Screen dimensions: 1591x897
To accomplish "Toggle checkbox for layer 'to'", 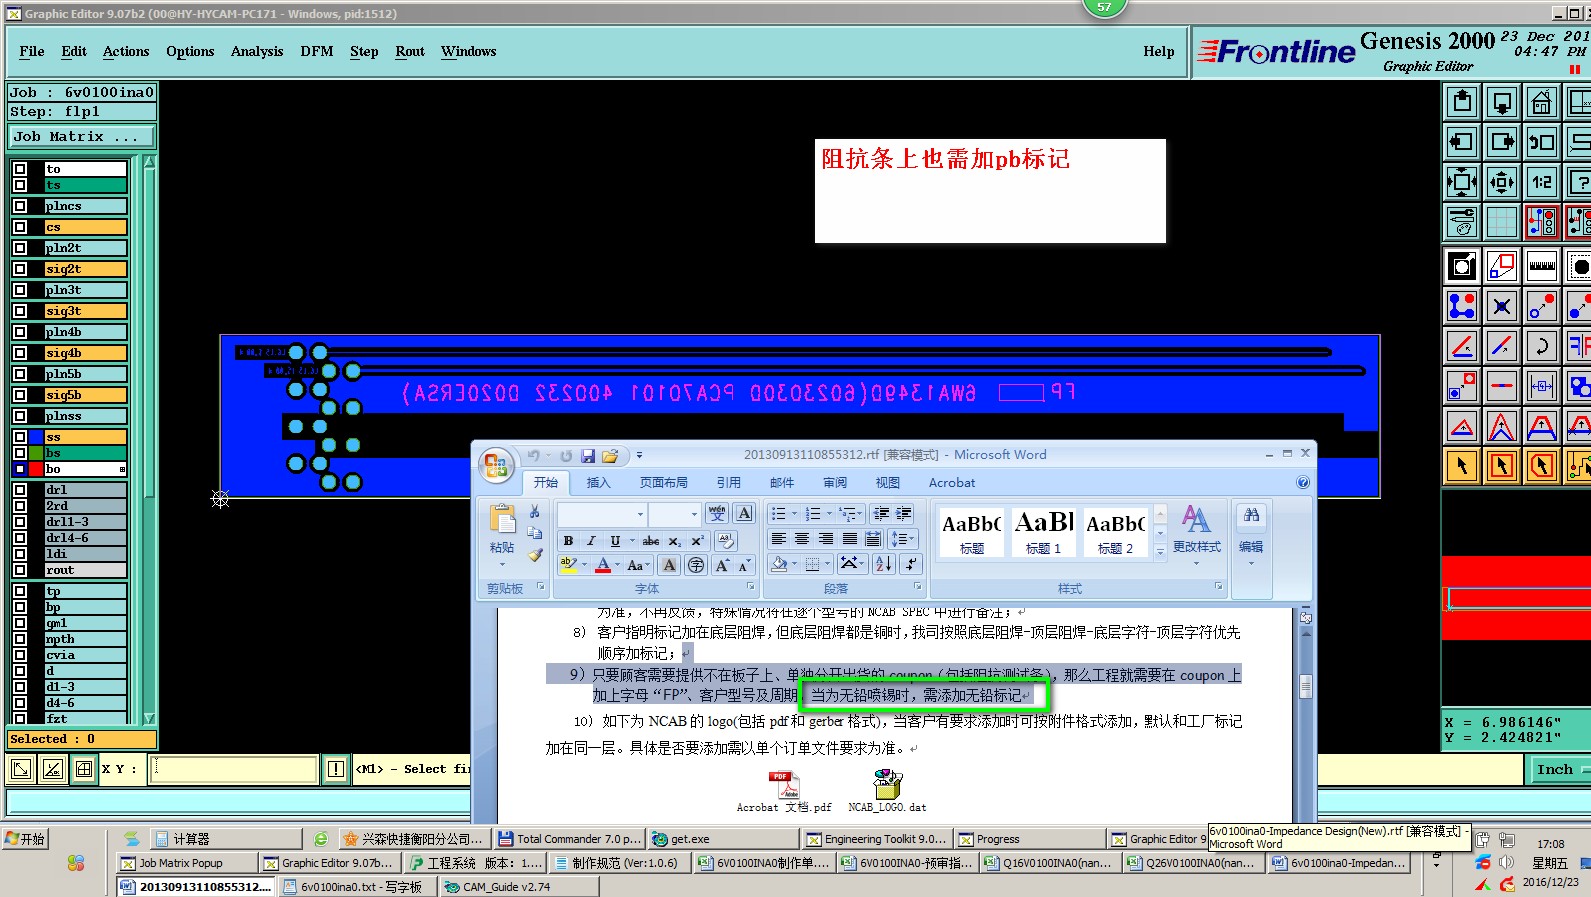I will click(20, 169).
